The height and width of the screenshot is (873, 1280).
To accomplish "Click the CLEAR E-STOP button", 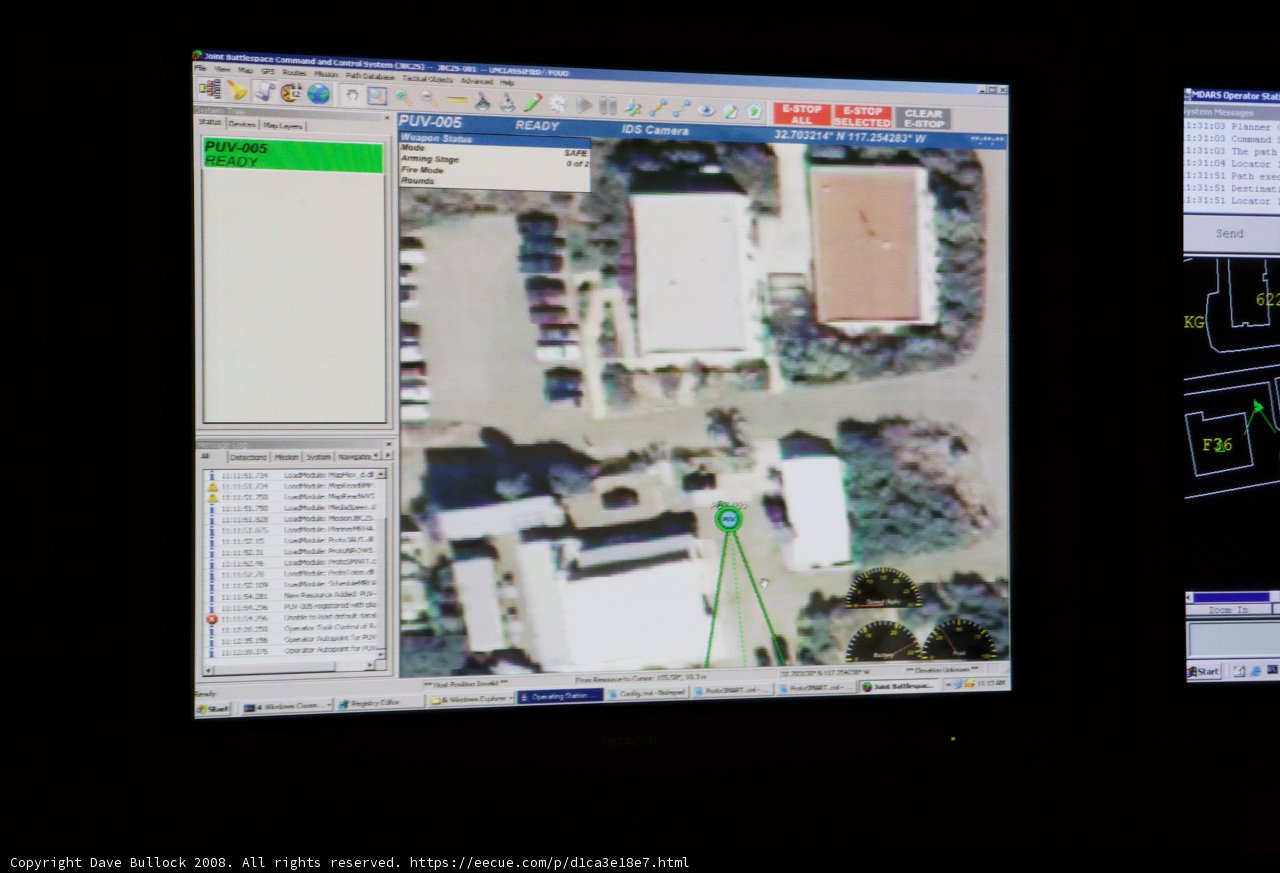I will click(x=922, y=118).
